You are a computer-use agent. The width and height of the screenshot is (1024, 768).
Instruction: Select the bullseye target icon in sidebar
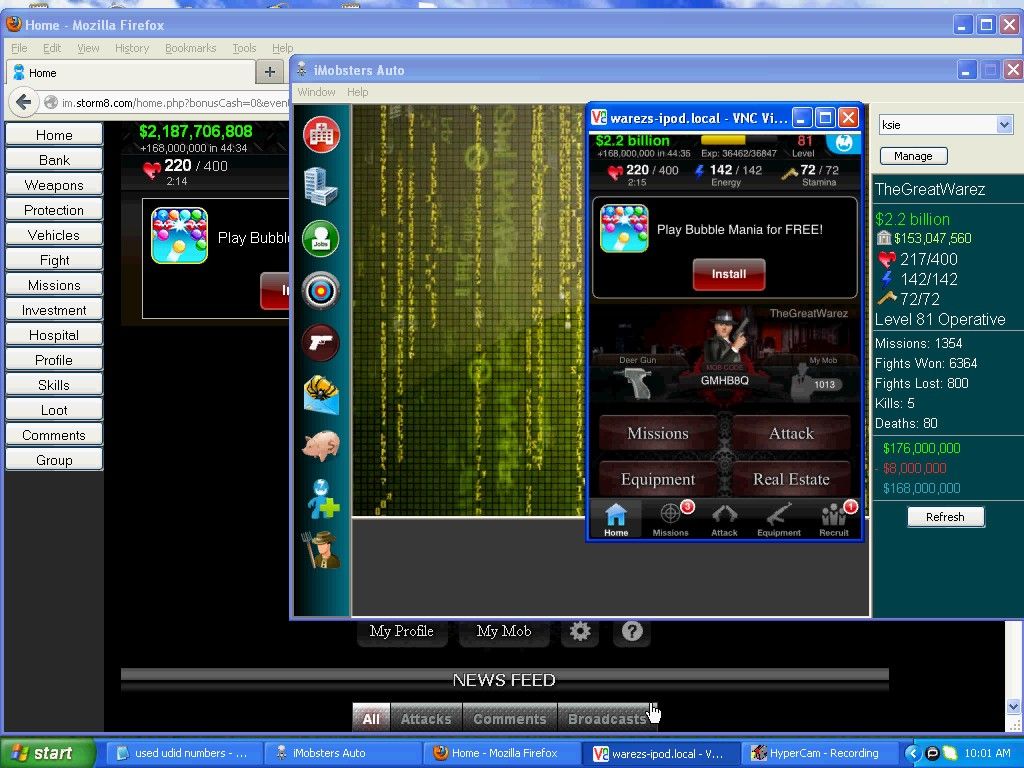[x=321, y=291]
